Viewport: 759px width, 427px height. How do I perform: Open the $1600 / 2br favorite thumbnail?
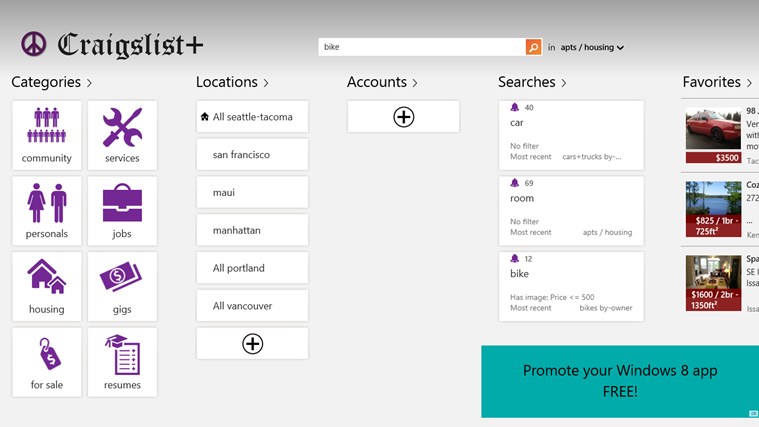tap(713, 283)
